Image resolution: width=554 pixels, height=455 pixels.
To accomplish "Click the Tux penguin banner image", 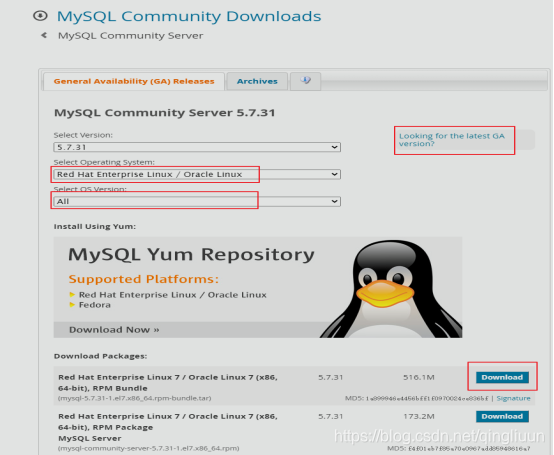I will click(392, 289).
